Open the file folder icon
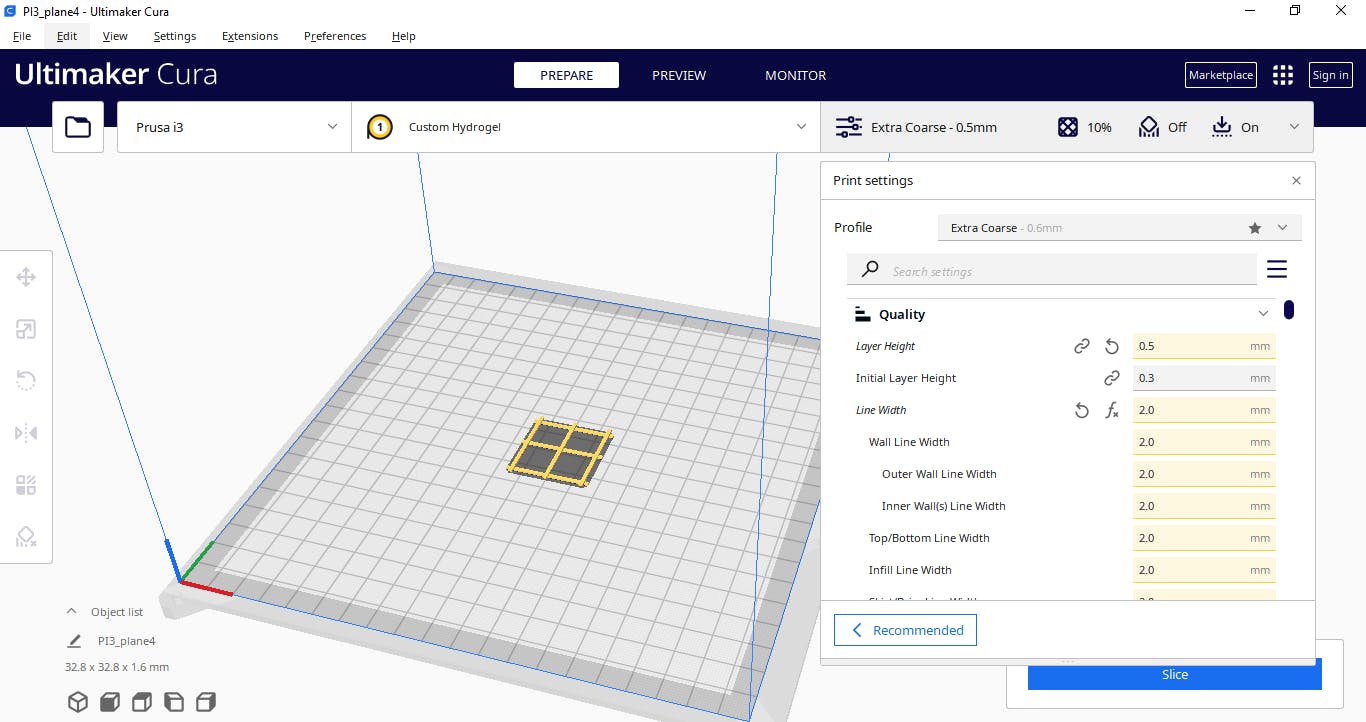 78,127
